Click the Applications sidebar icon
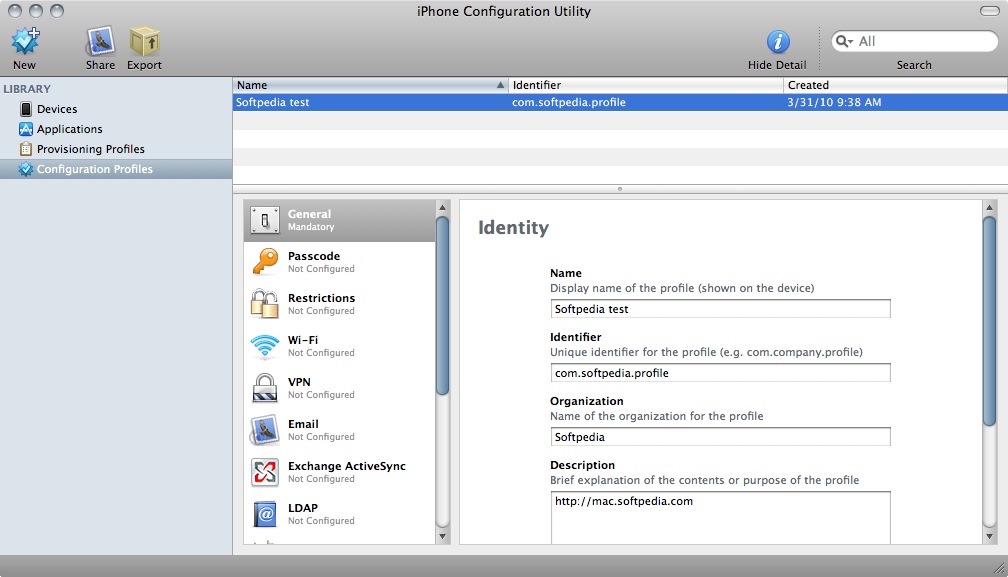The image size is (1008, 577). [26, 129]
